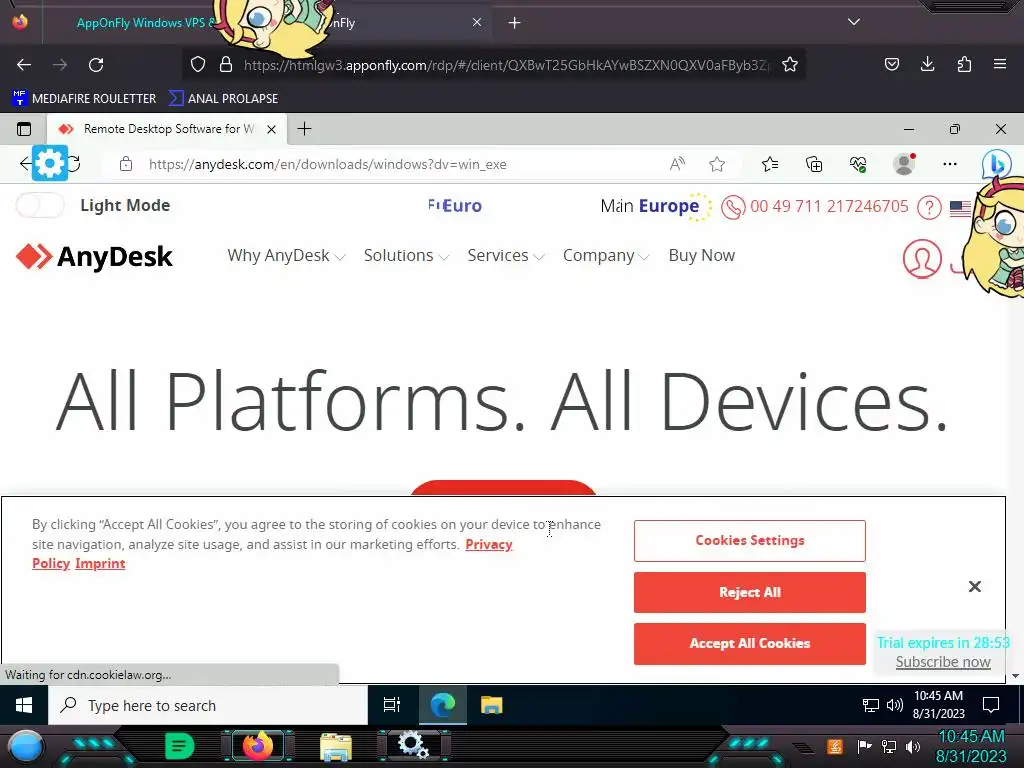1024x768 pixels.
Task: Click the Type here to search box
Action: pyautogui.click(x=208, y=706)
